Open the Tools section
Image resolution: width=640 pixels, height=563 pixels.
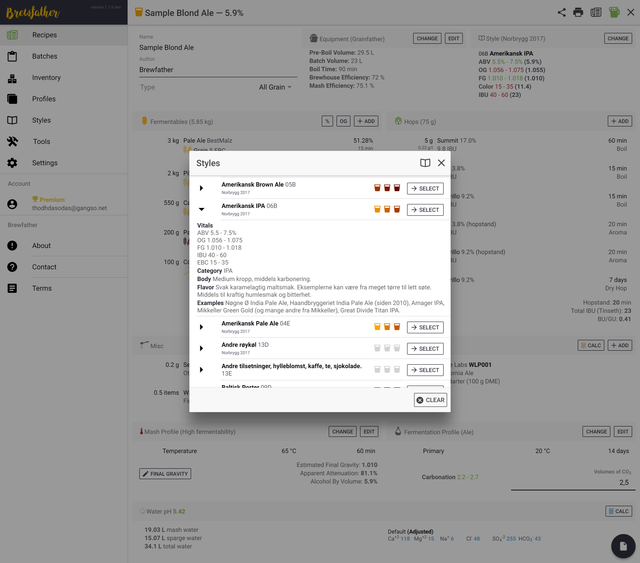point(64,141)
